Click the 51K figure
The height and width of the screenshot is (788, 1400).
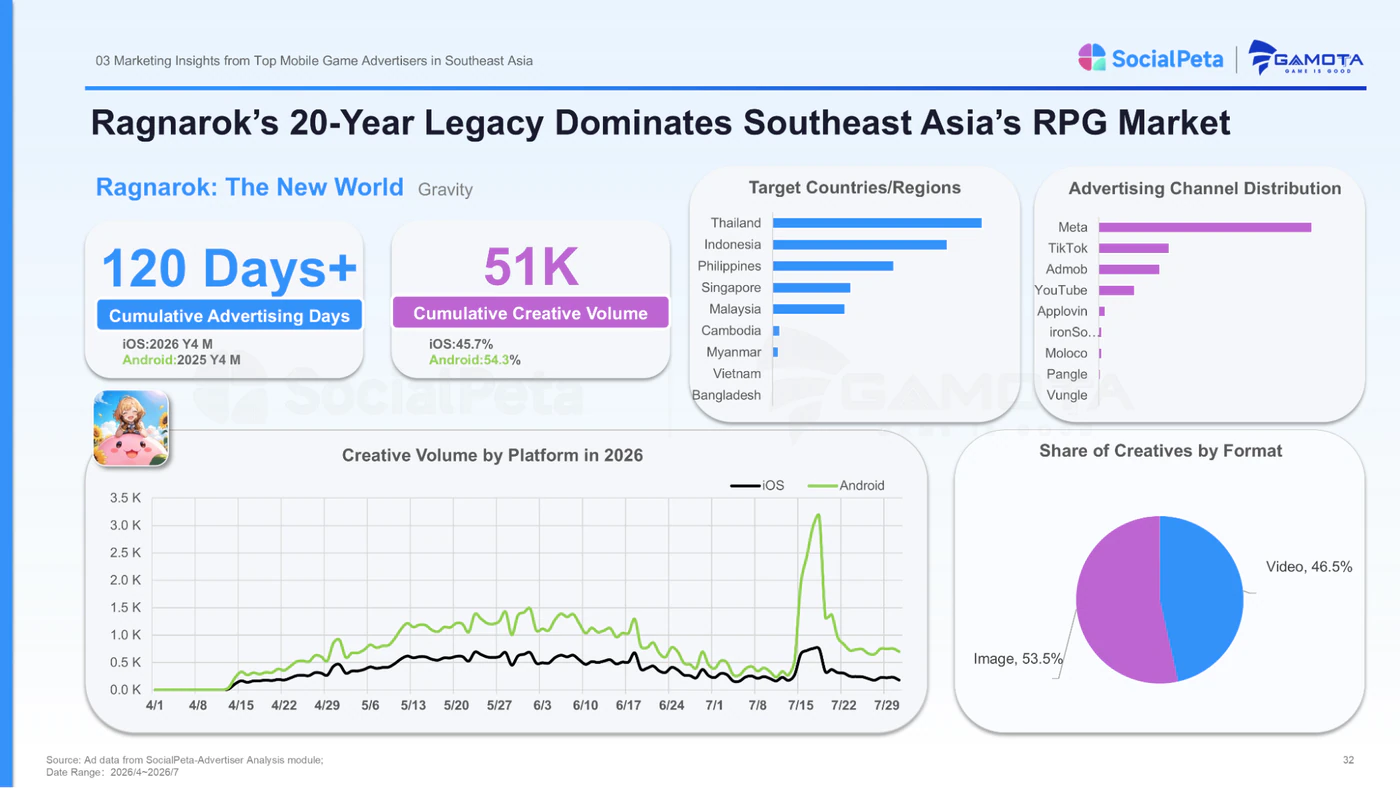pyautogui.click(x=531, y=266)
